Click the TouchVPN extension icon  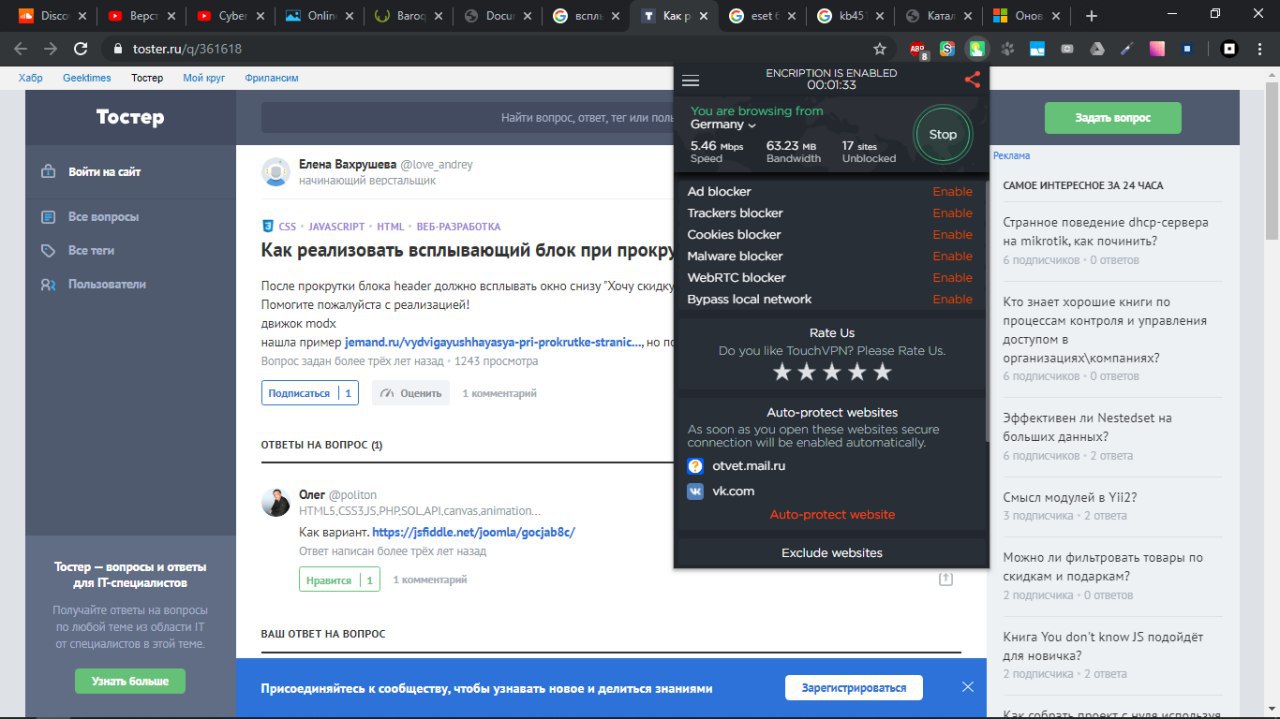tap(976, 48)
